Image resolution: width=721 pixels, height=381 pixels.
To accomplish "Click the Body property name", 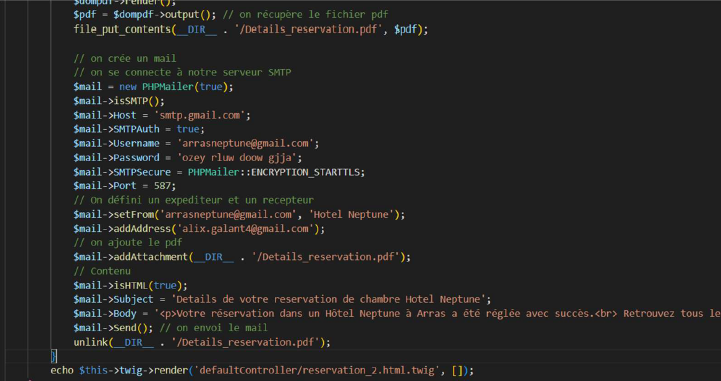I will 125,314.
